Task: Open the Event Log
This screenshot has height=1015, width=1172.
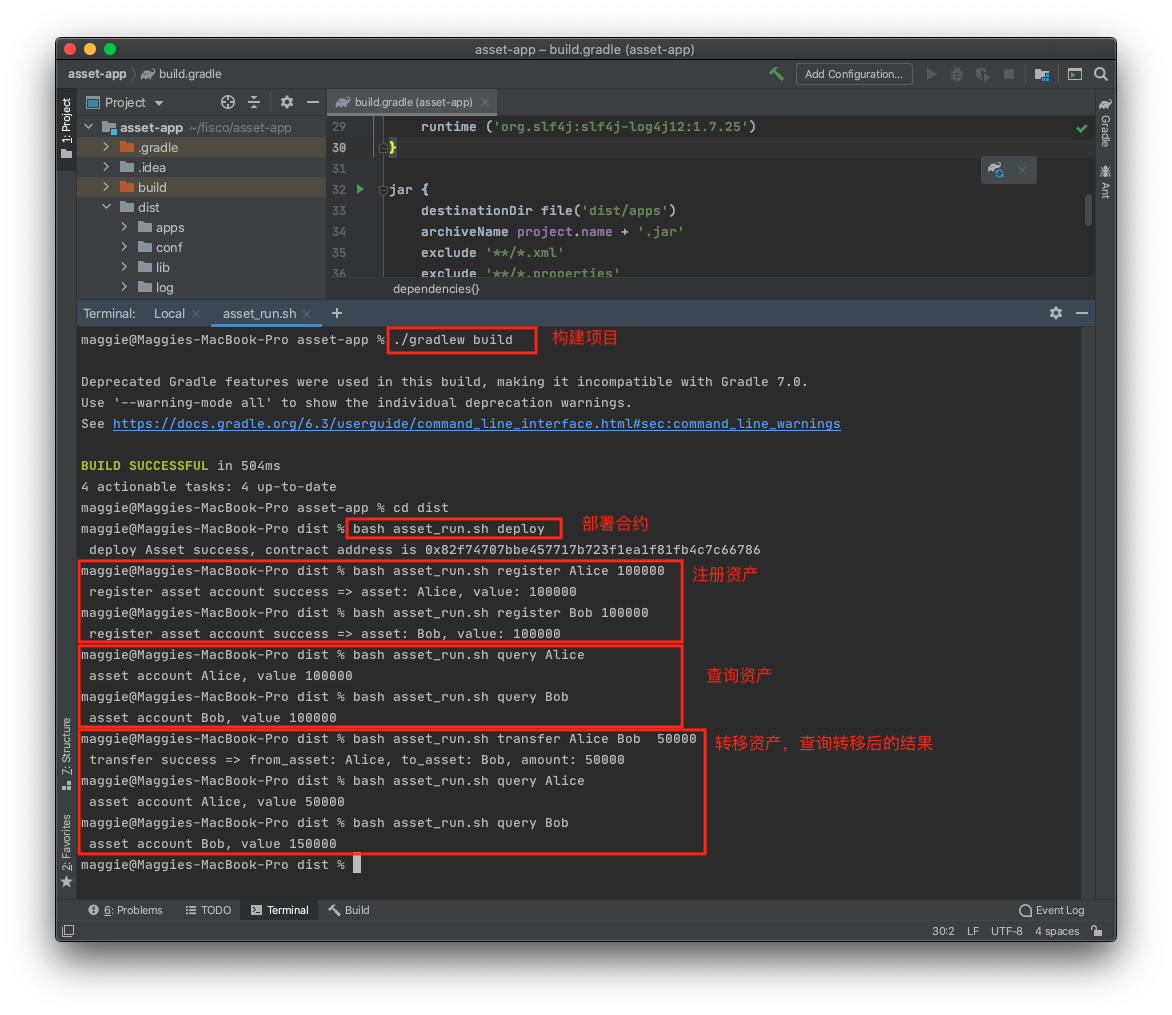Action: 1052,910
